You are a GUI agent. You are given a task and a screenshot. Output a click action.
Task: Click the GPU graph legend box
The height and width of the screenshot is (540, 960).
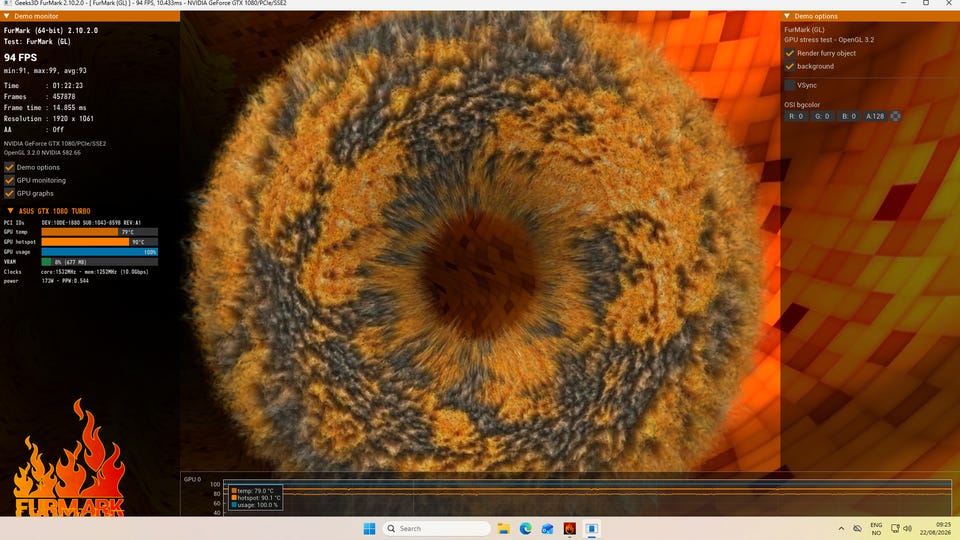coord(256,498)
